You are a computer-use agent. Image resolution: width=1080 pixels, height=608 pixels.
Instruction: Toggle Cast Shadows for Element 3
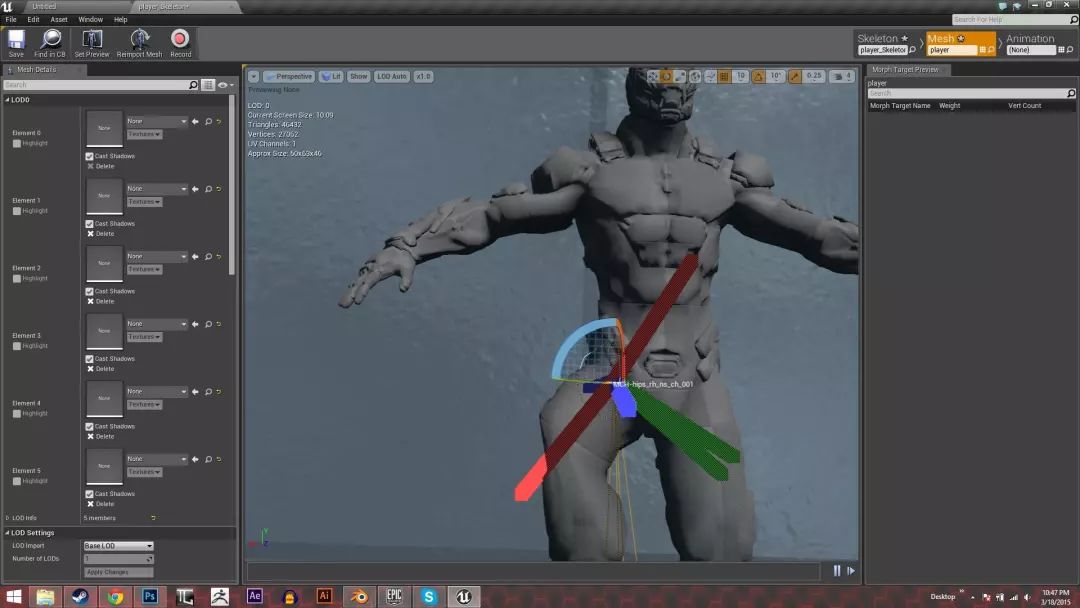tap(90, 358)
